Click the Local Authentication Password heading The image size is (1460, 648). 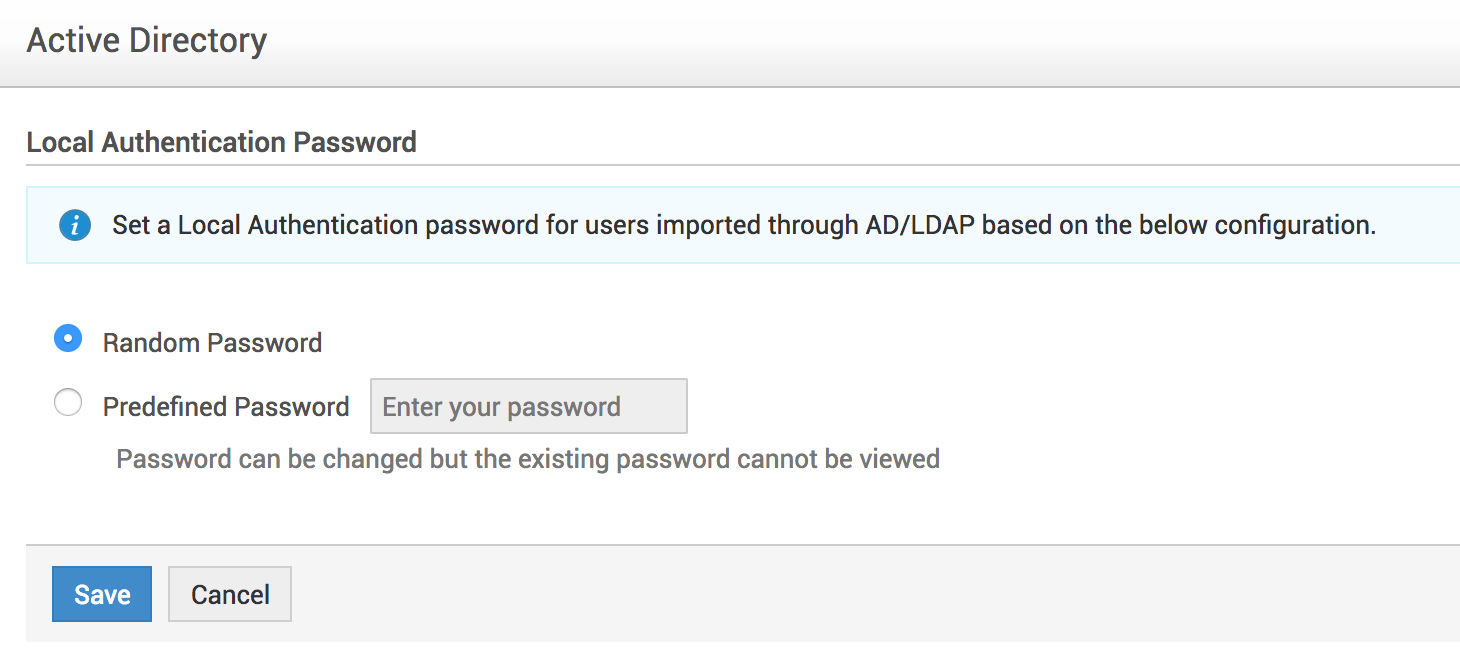(221, 142)
